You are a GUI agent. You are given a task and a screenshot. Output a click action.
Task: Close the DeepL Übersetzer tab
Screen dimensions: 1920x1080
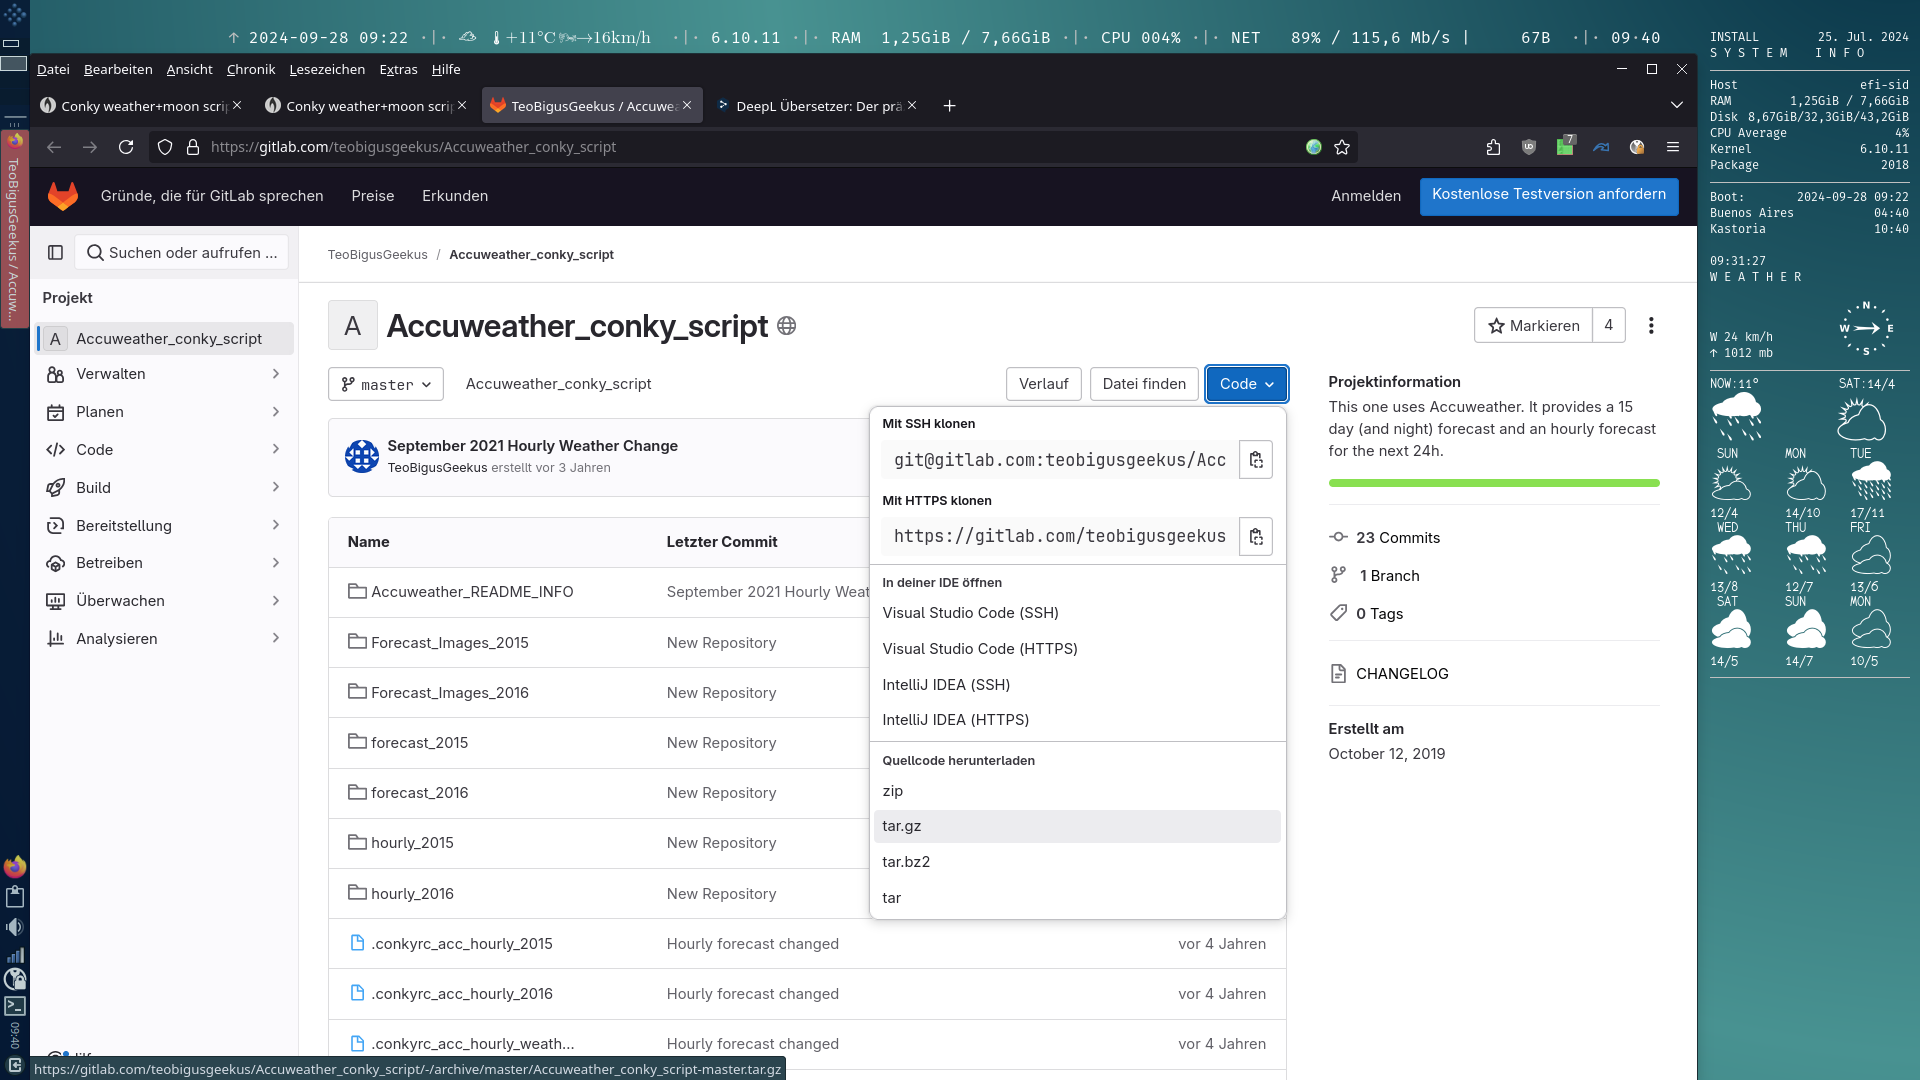(x=912, y=105)
